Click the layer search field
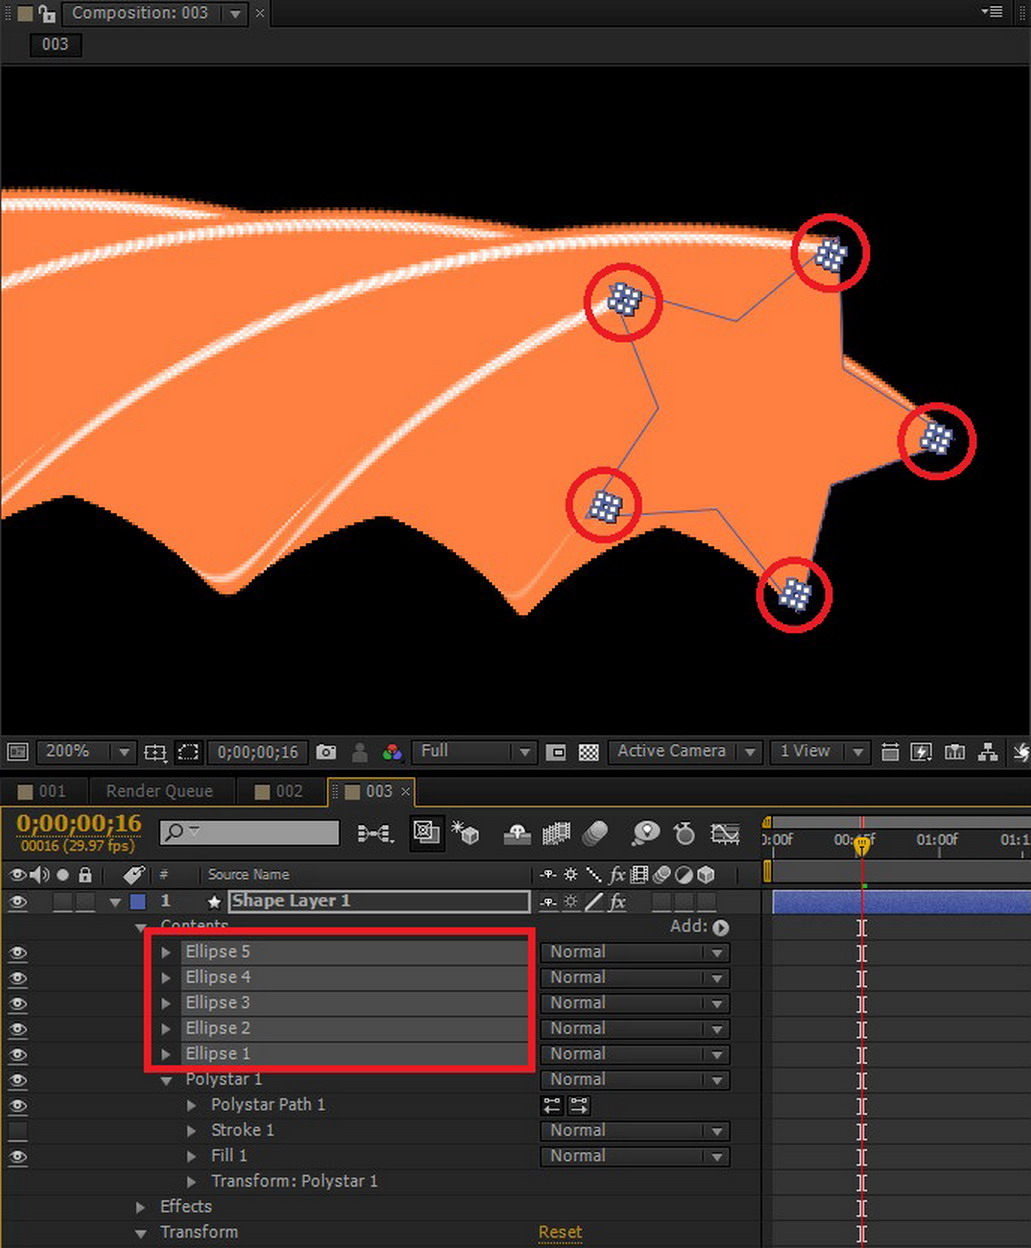 [x=250, y=832]
